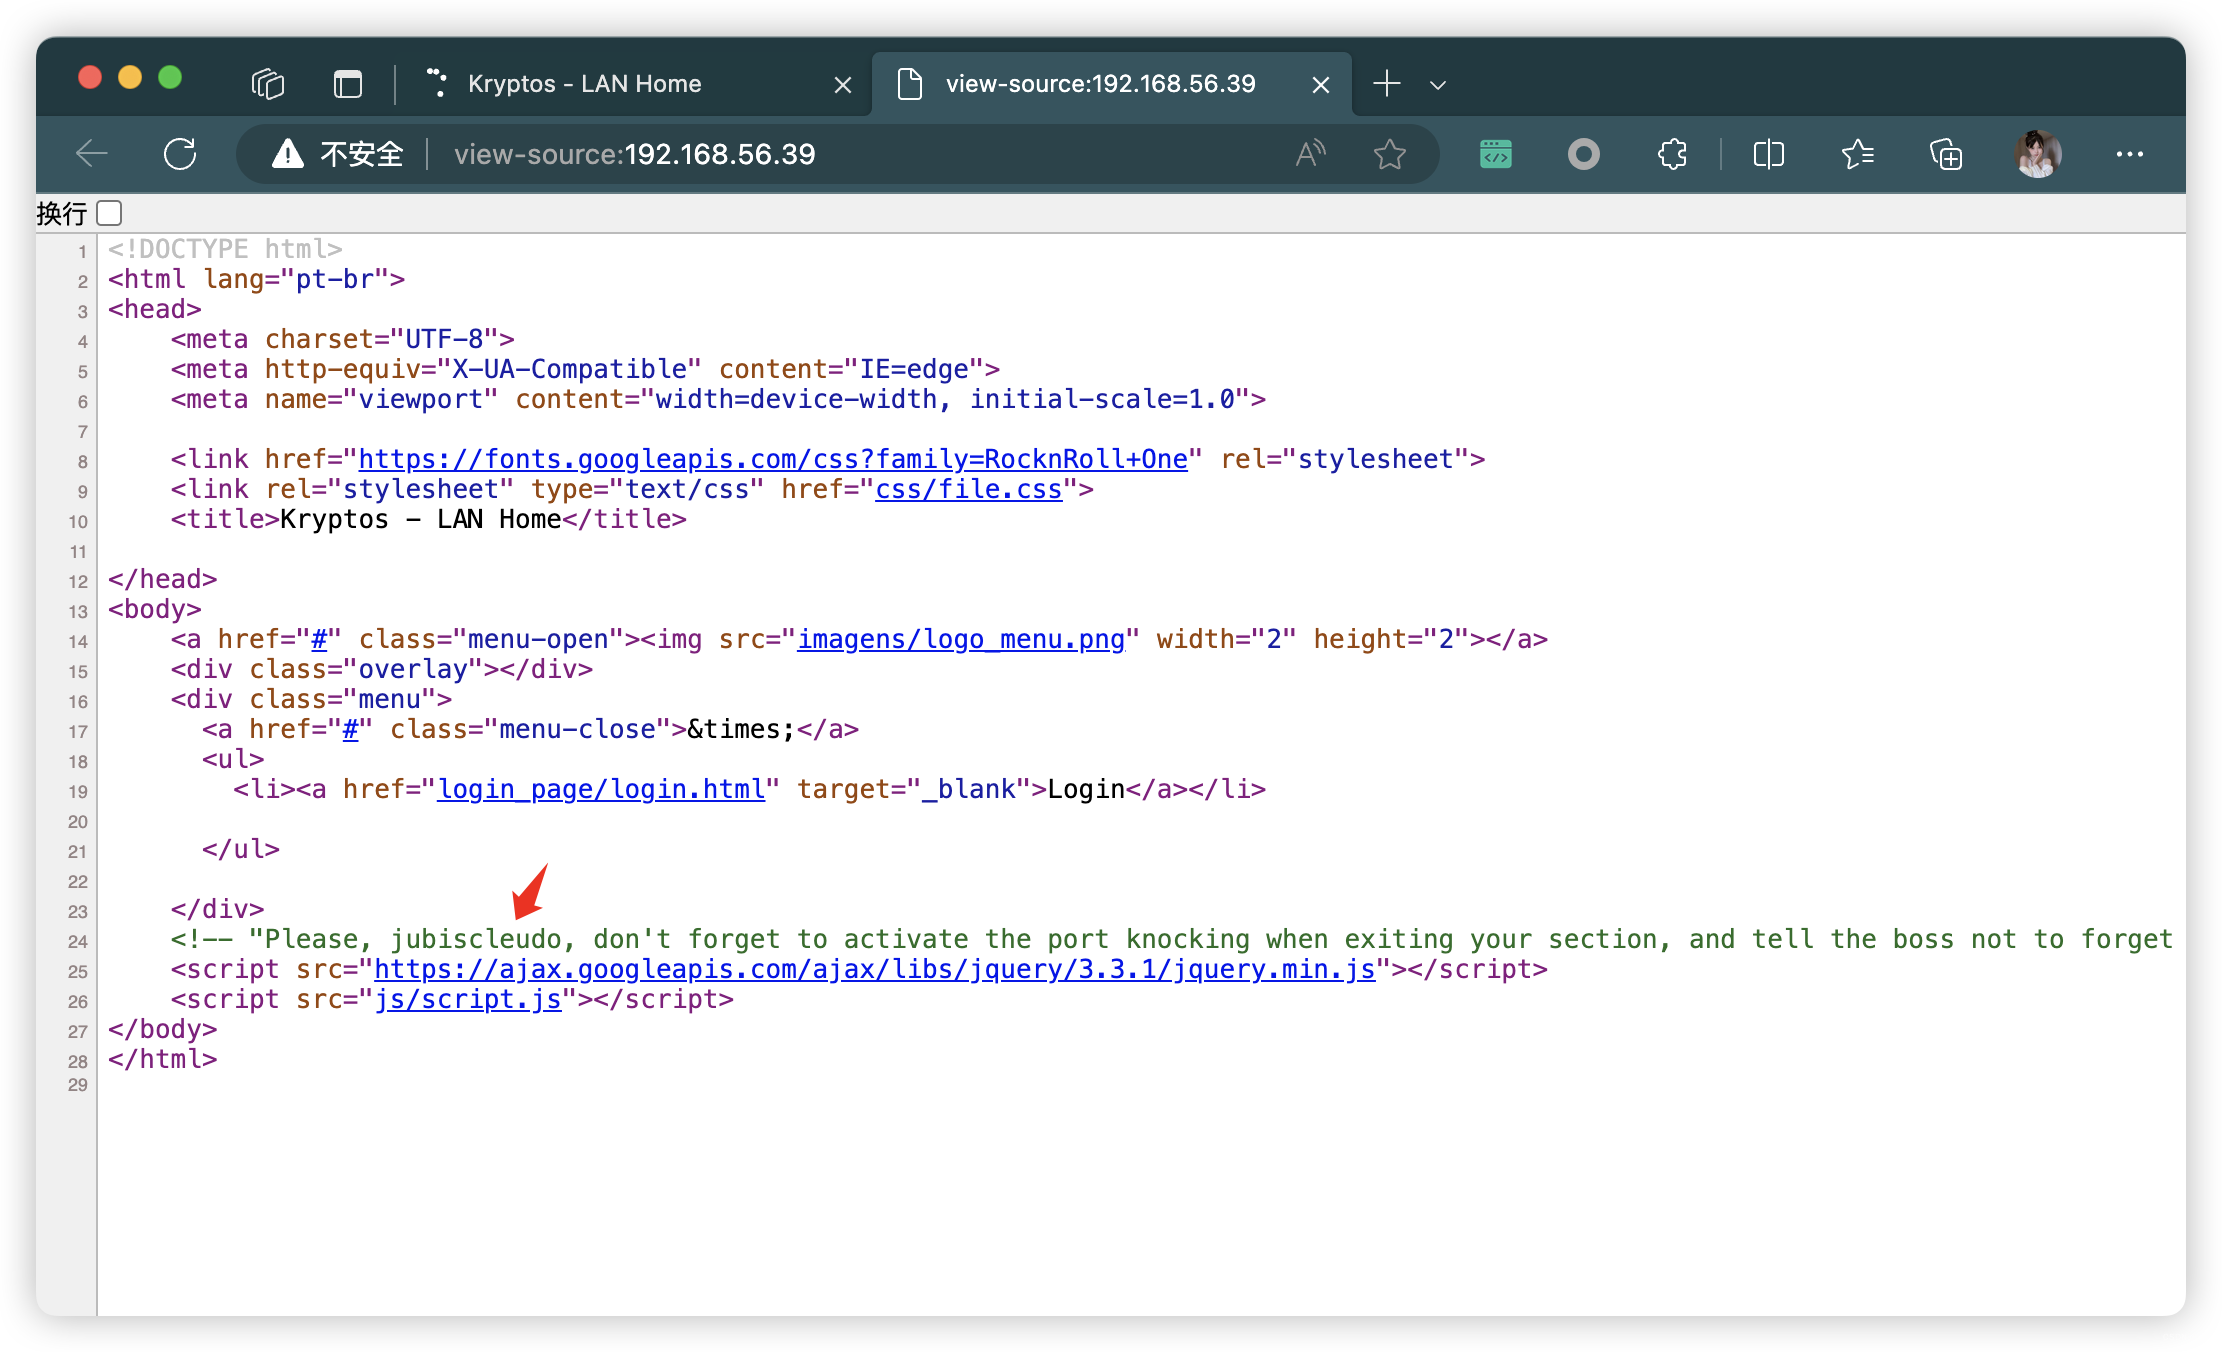Open the js/script.js link
This screenshot has height=1352, width=2222.
[x=468, y=999]
